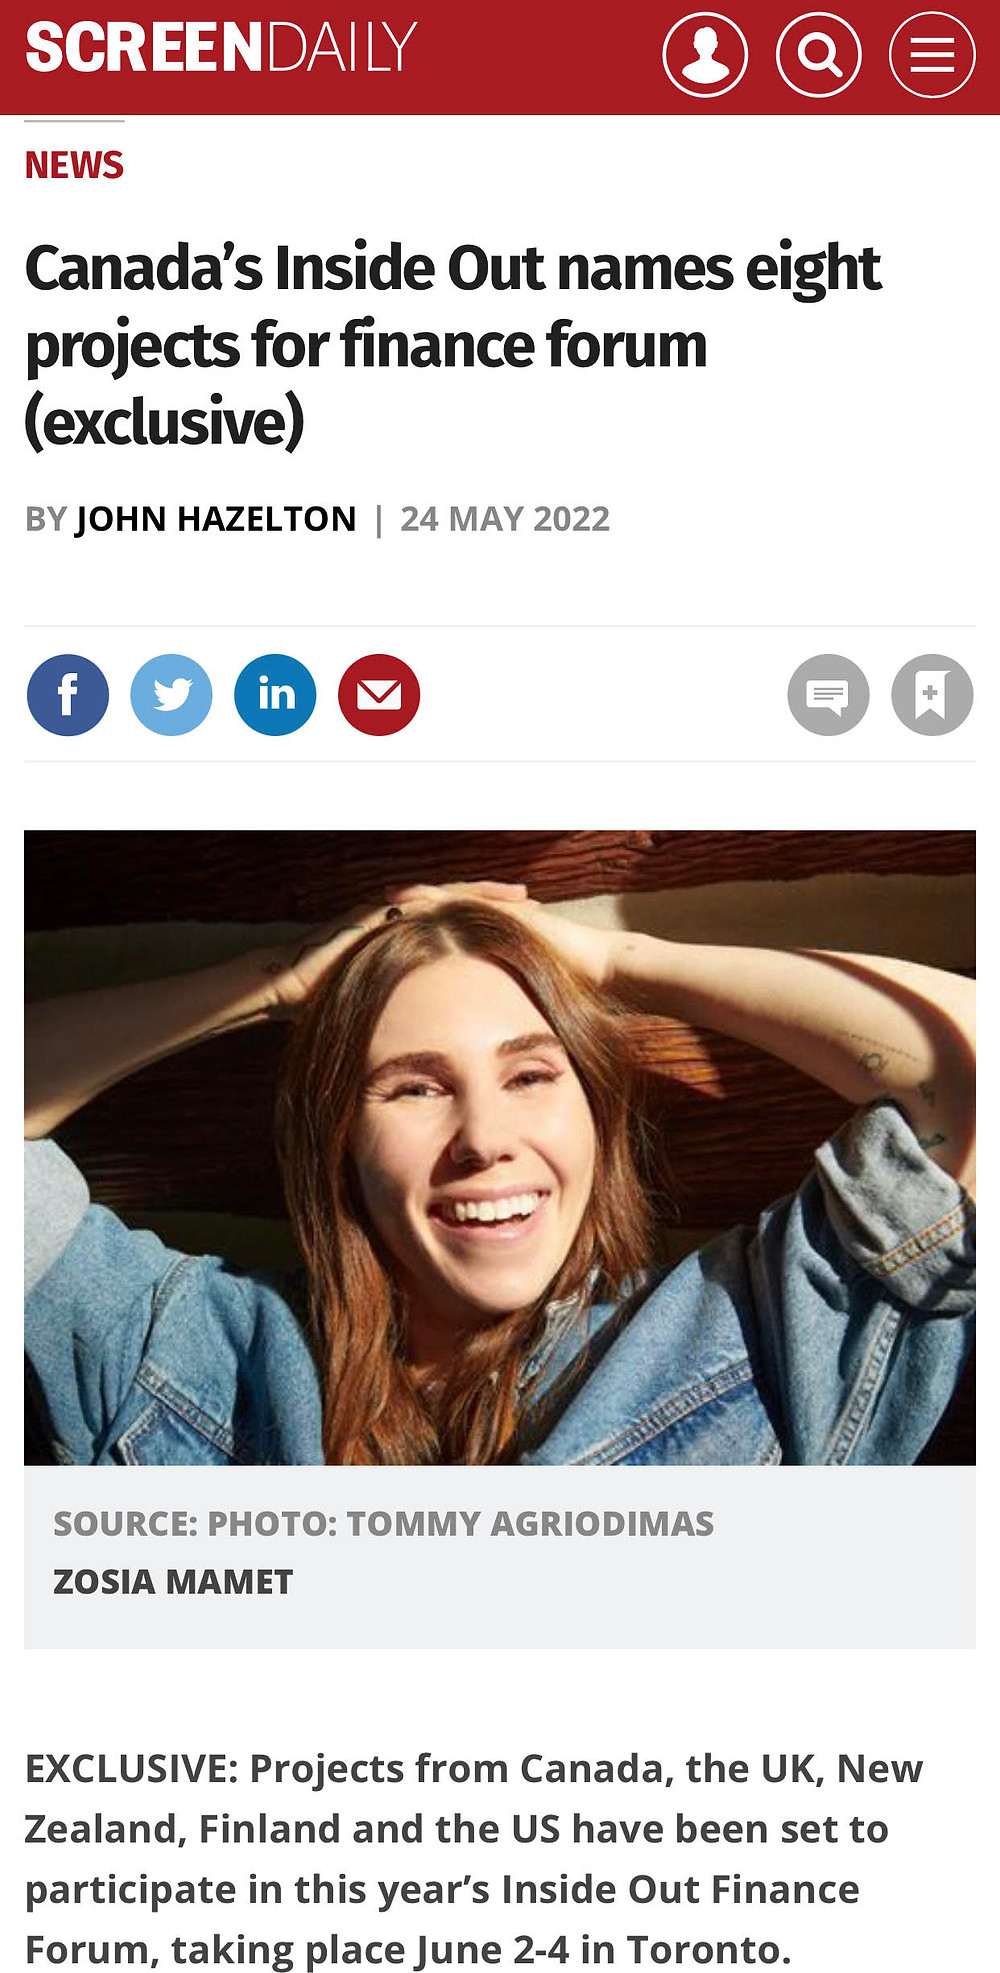This screenshot has height=1973, width=1000.
Task: Open the search magnifier icon
Action: click(x=819, y=54)
